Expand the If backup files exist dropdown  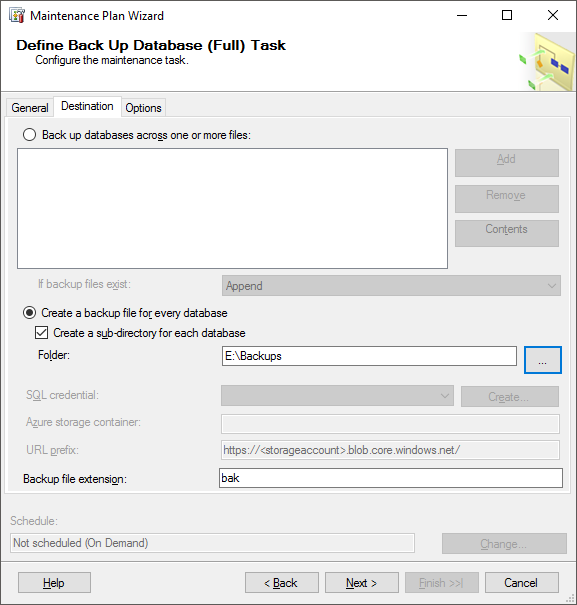391,286
